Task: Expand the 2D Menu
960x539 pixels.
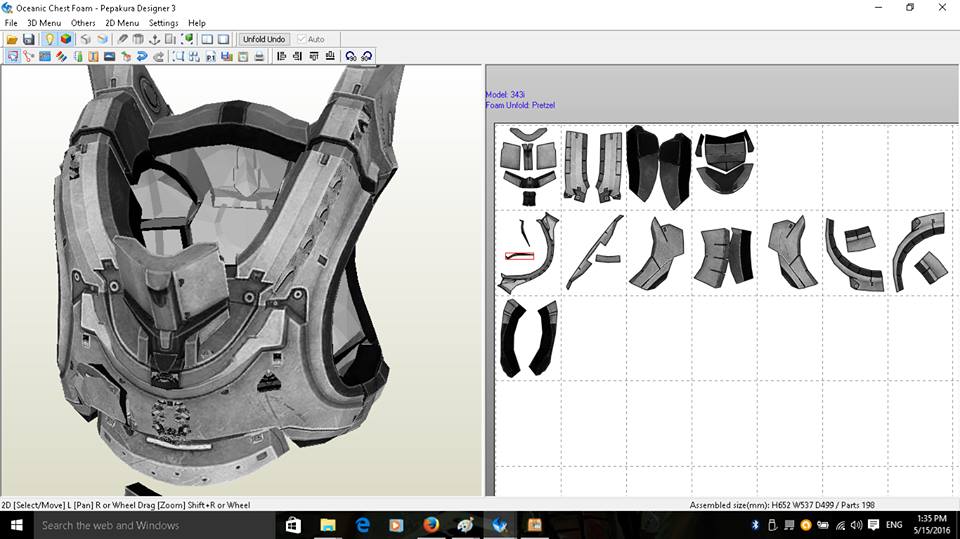Action: tap(122, 23)
